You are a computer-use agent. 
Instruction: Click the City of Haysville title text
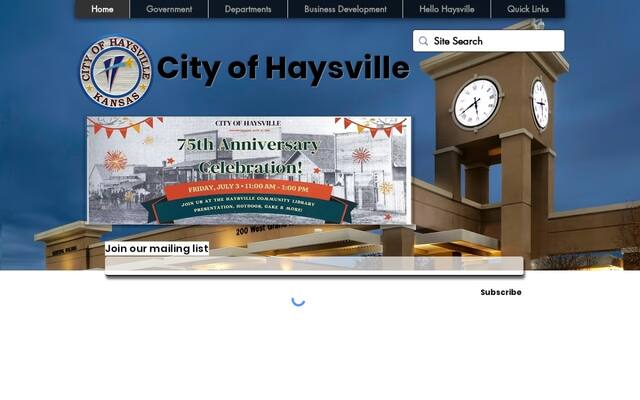pyautogui.click(x=283, y=67)
